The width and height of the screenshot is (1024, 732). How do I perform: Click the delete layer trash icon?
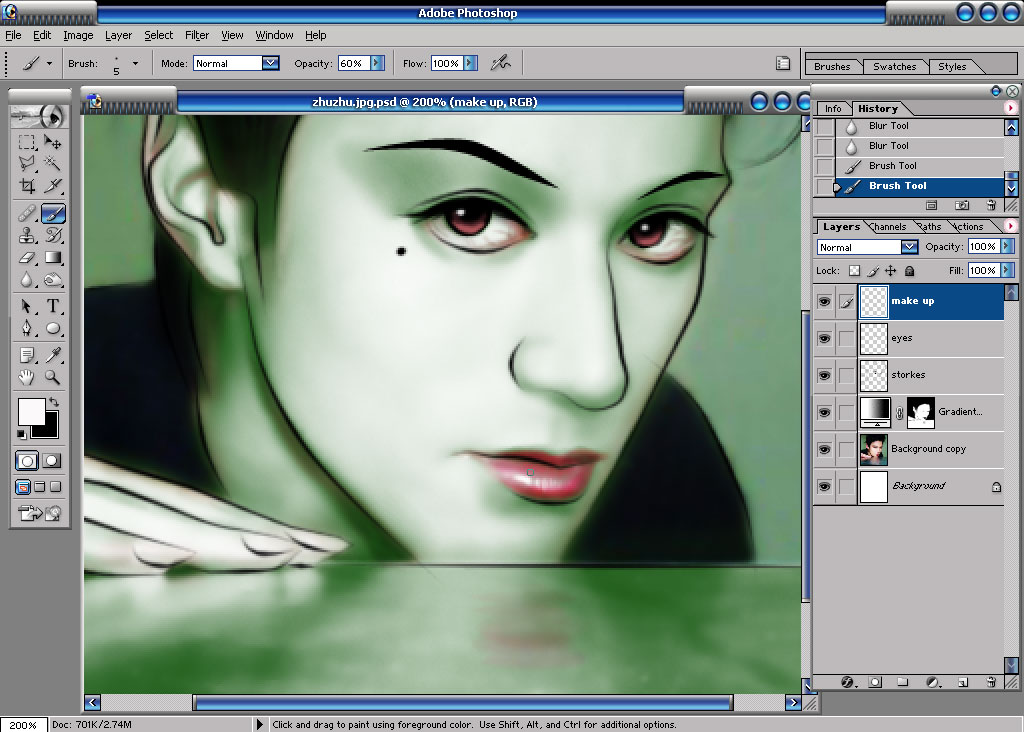[991, 682]
